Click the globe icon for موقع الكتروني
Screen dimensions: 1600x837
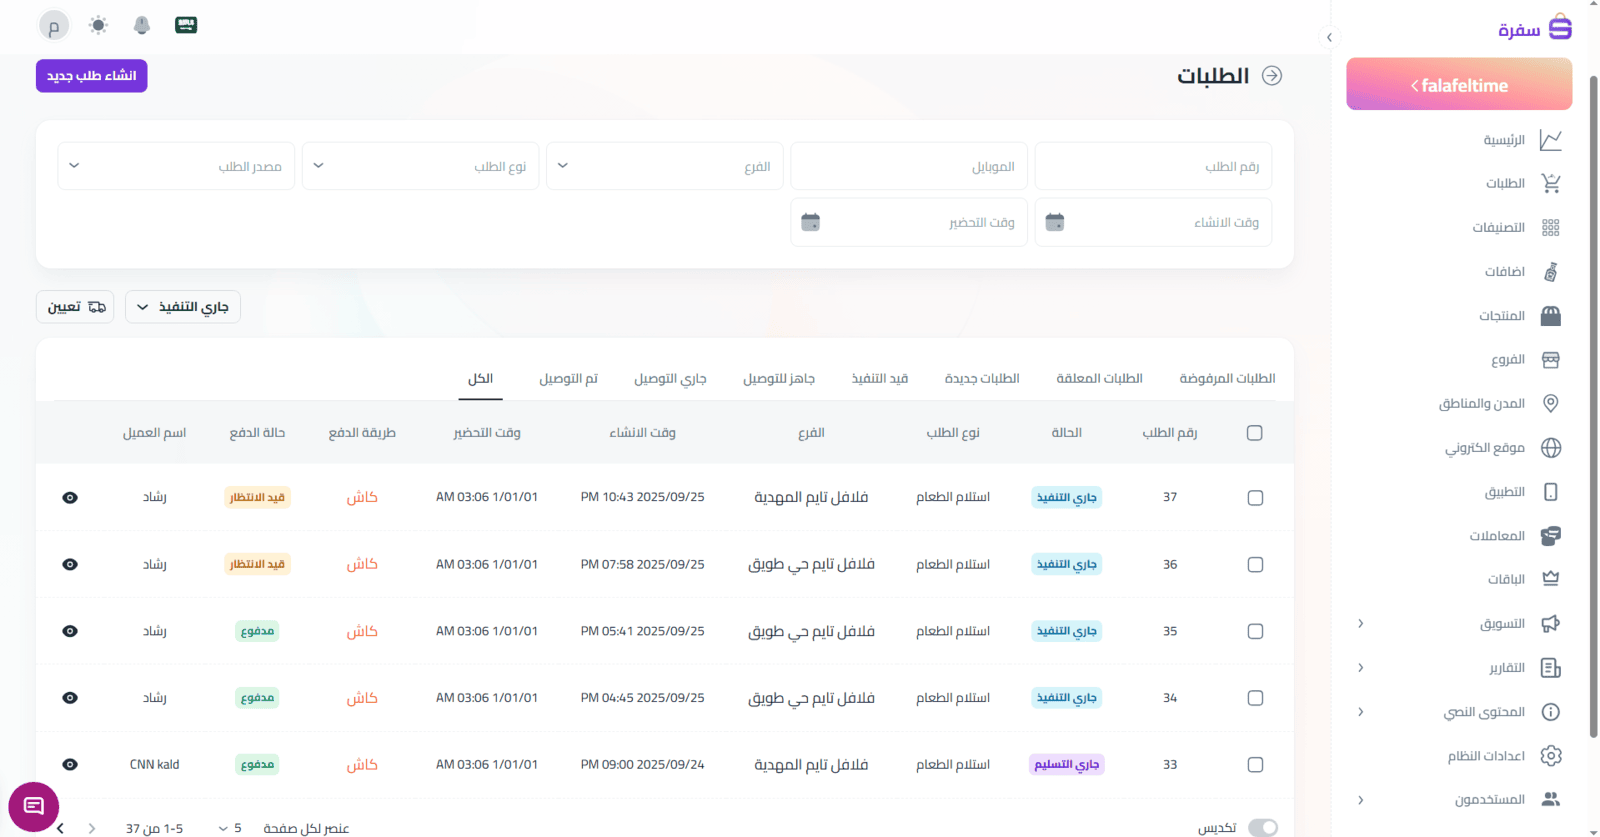pyautogui.click(x=1551, y=448)
